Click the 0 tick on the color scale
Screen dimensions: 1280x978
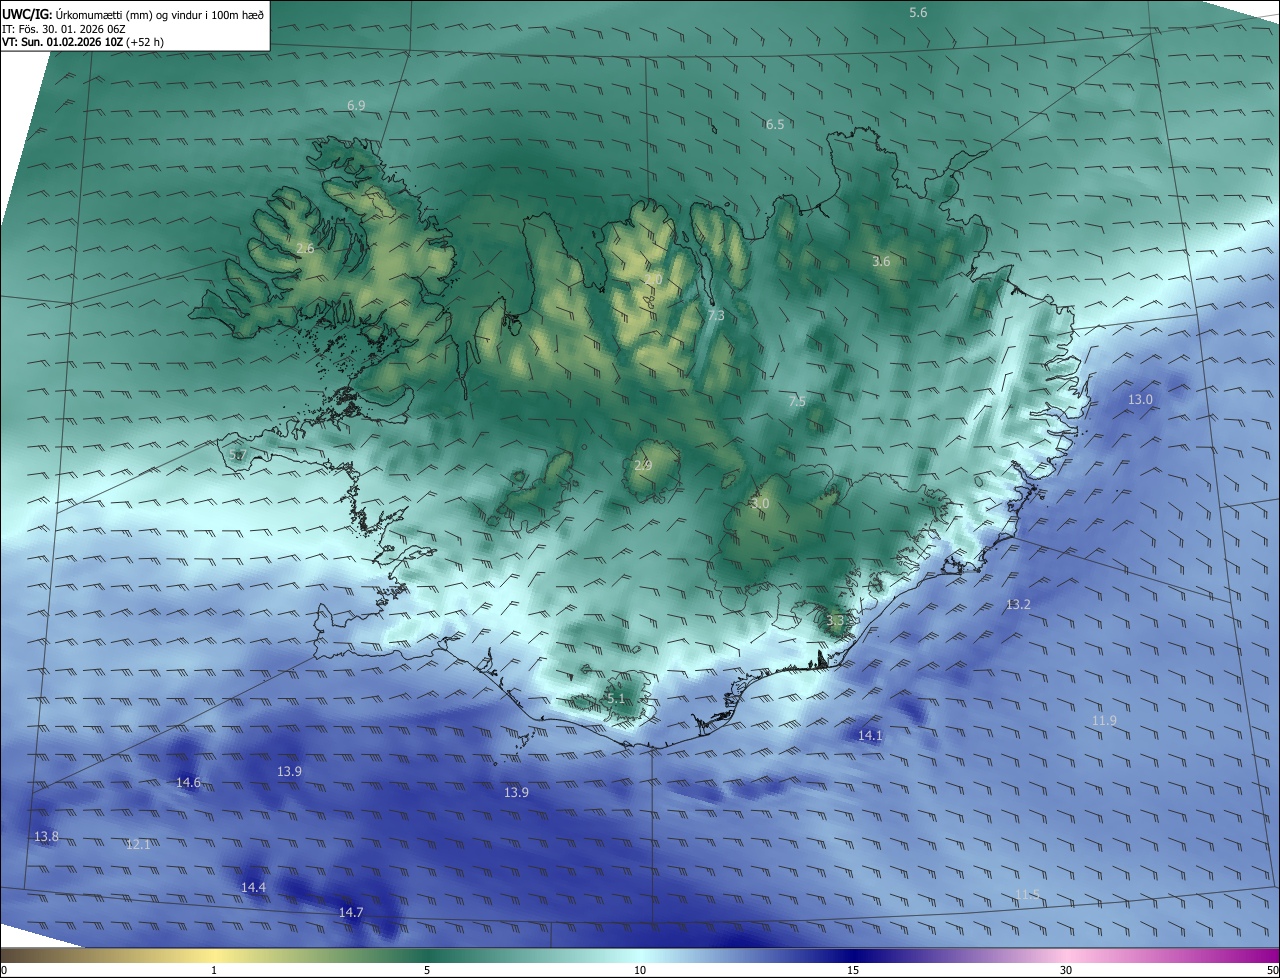(4, 970)
